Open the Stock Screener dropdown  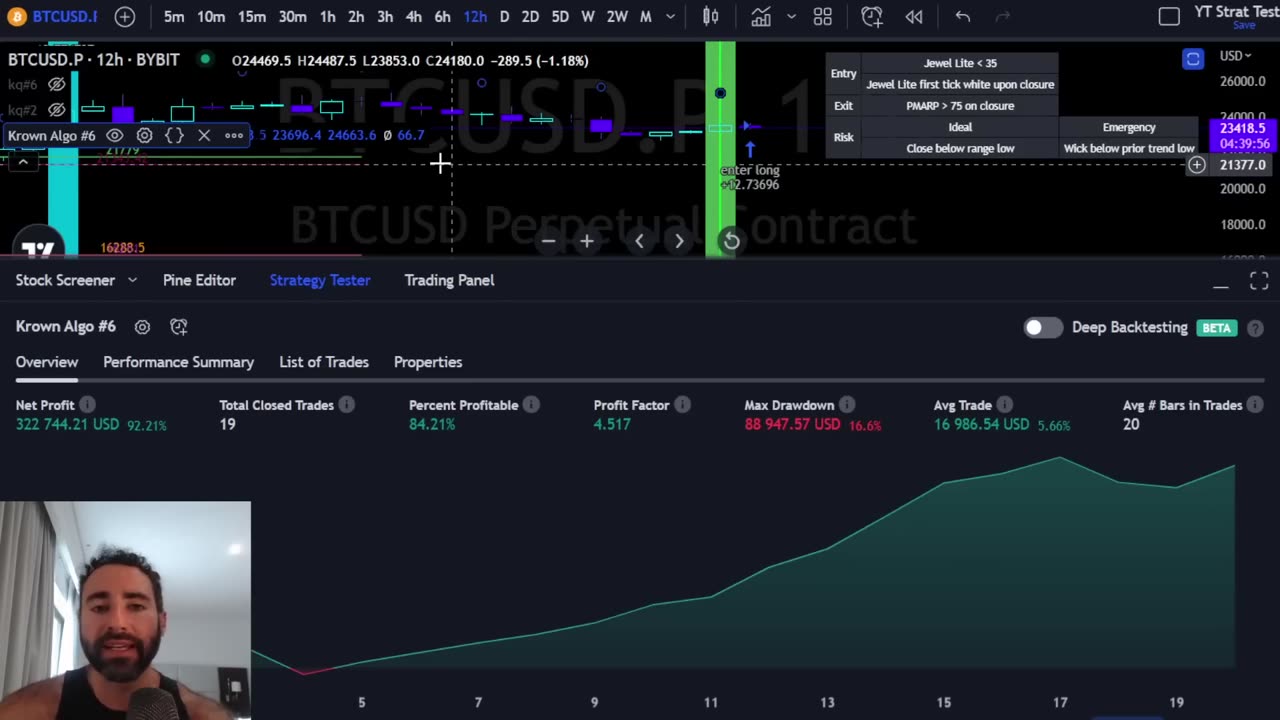tap(76, 280)
